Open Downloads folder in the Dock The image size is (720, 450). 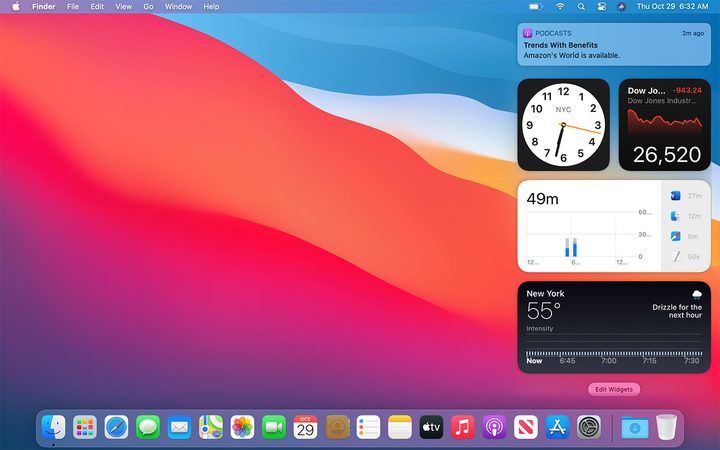click(635, 427)
